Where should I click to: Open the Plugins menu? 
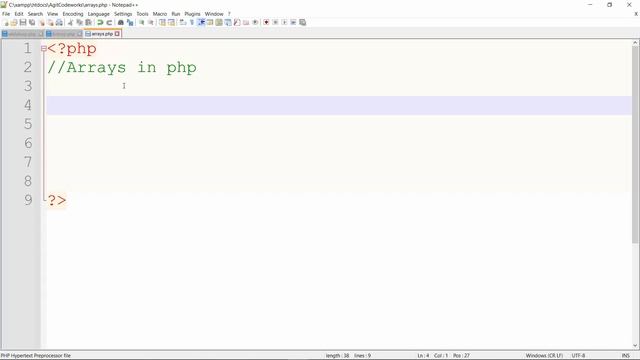192,14
